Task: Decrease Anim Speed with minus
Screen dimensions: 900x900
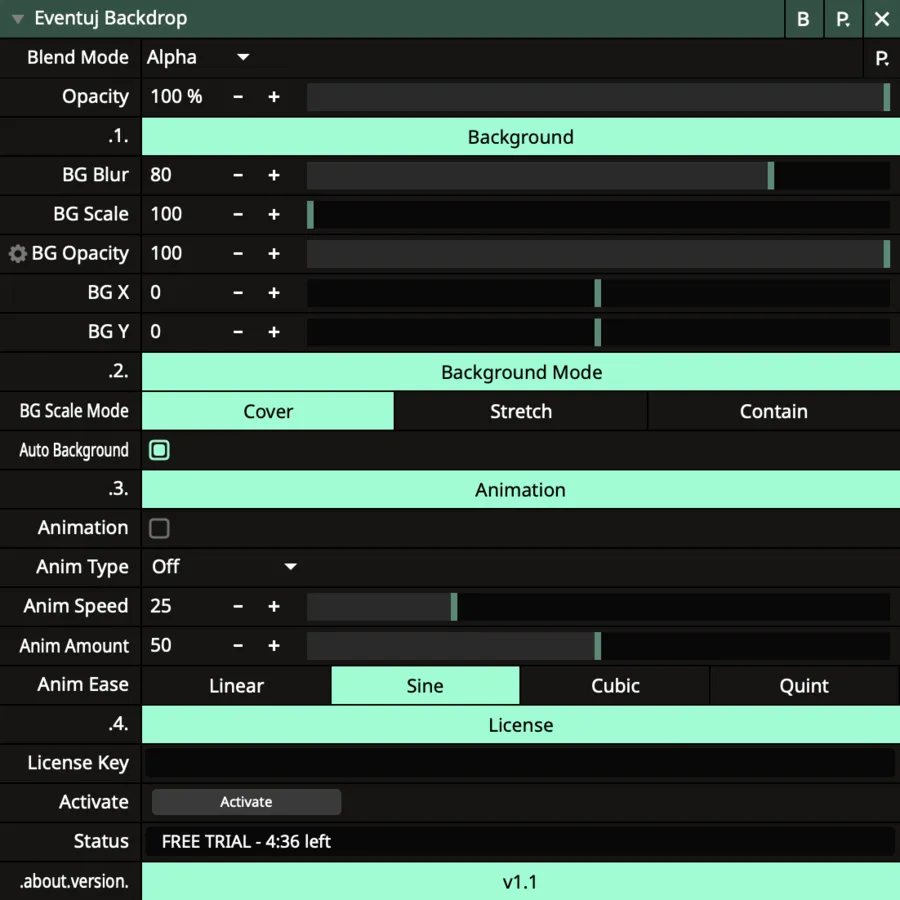Action: (238, 606)
